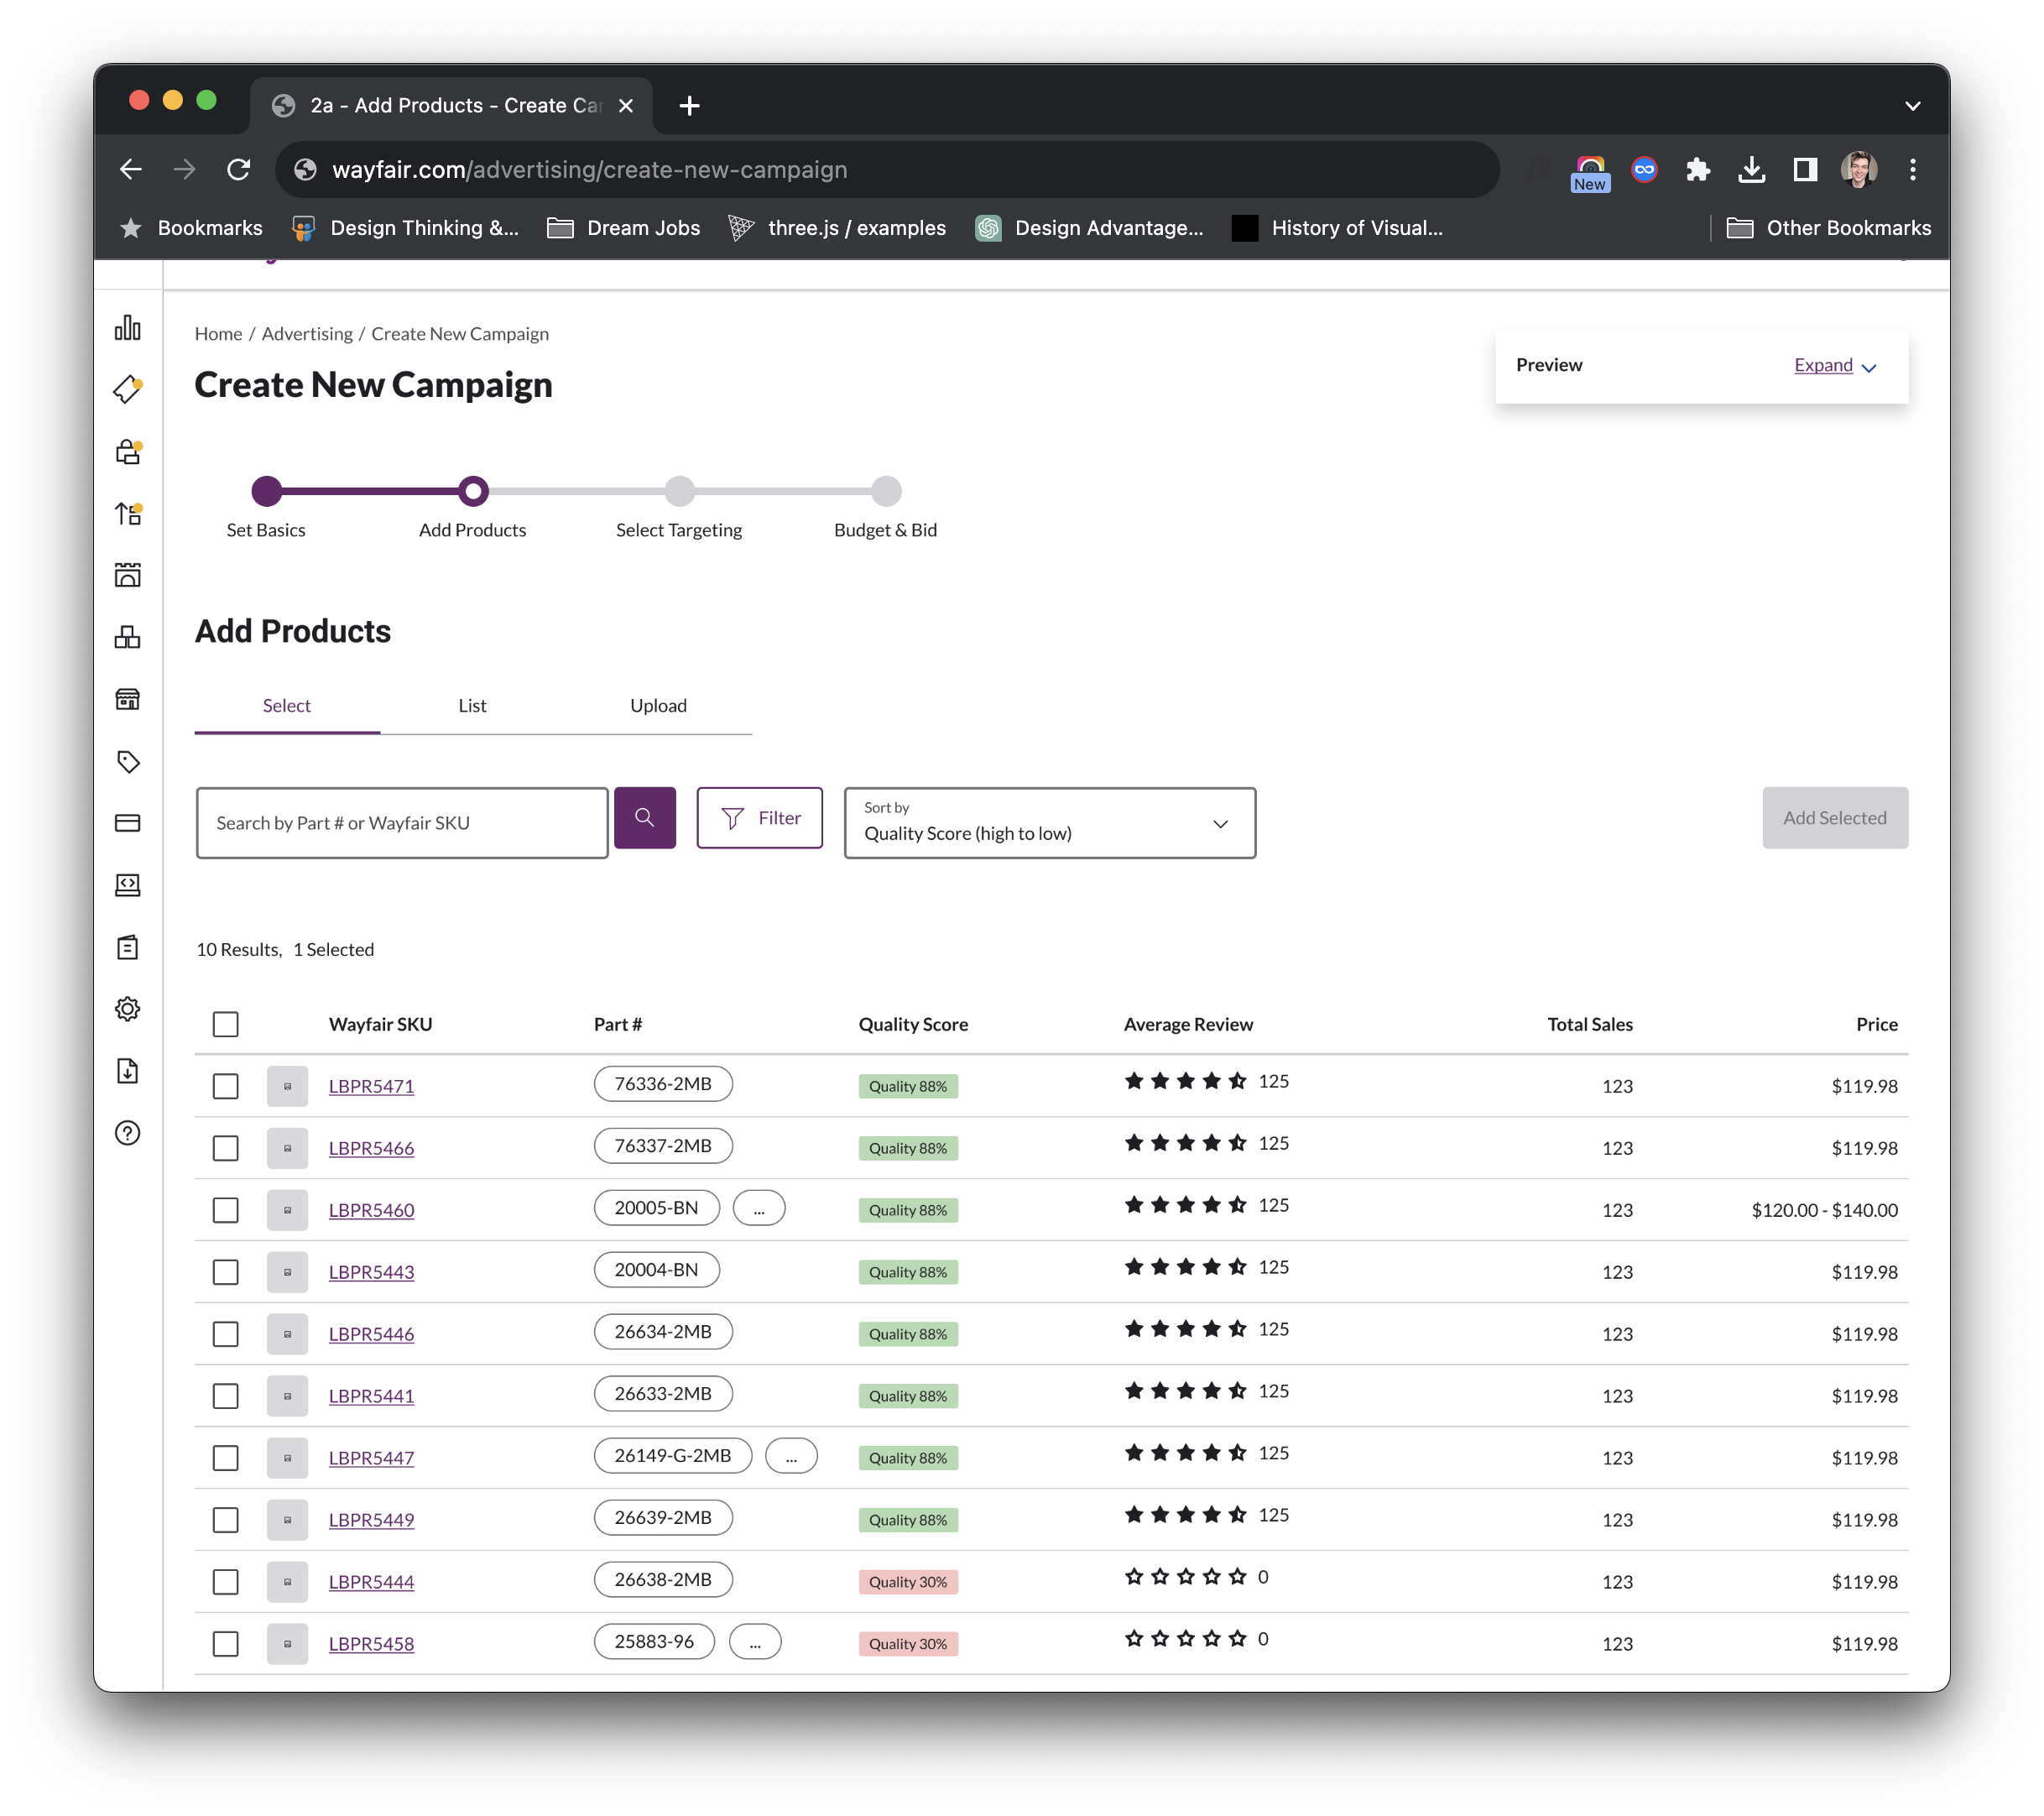Open the Dream Jobs bookmark folder
The width and height of the screenshot is (2044, 1816).
point(624,228)
